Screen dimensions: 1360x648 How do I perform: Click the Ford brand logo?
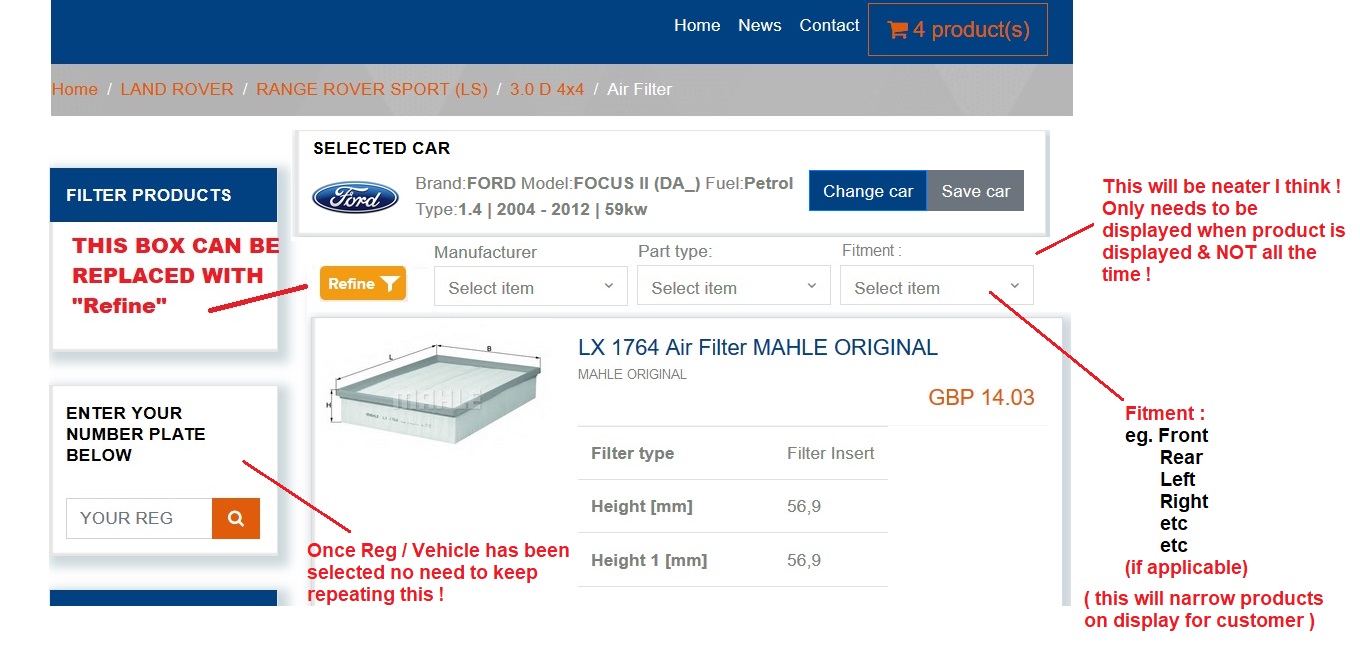coord(355,197)
